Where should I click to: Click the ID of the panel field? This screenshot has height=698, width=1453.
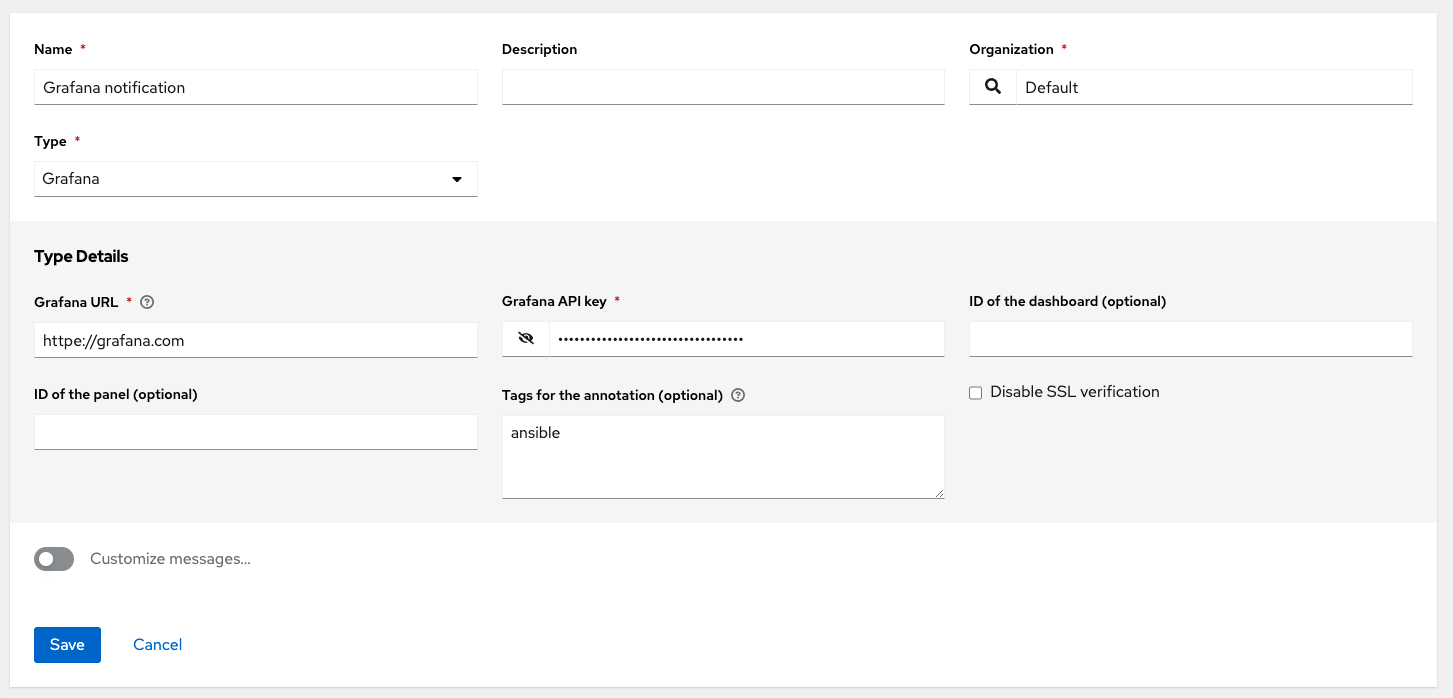pyautogui.click(x=255, y=431)
